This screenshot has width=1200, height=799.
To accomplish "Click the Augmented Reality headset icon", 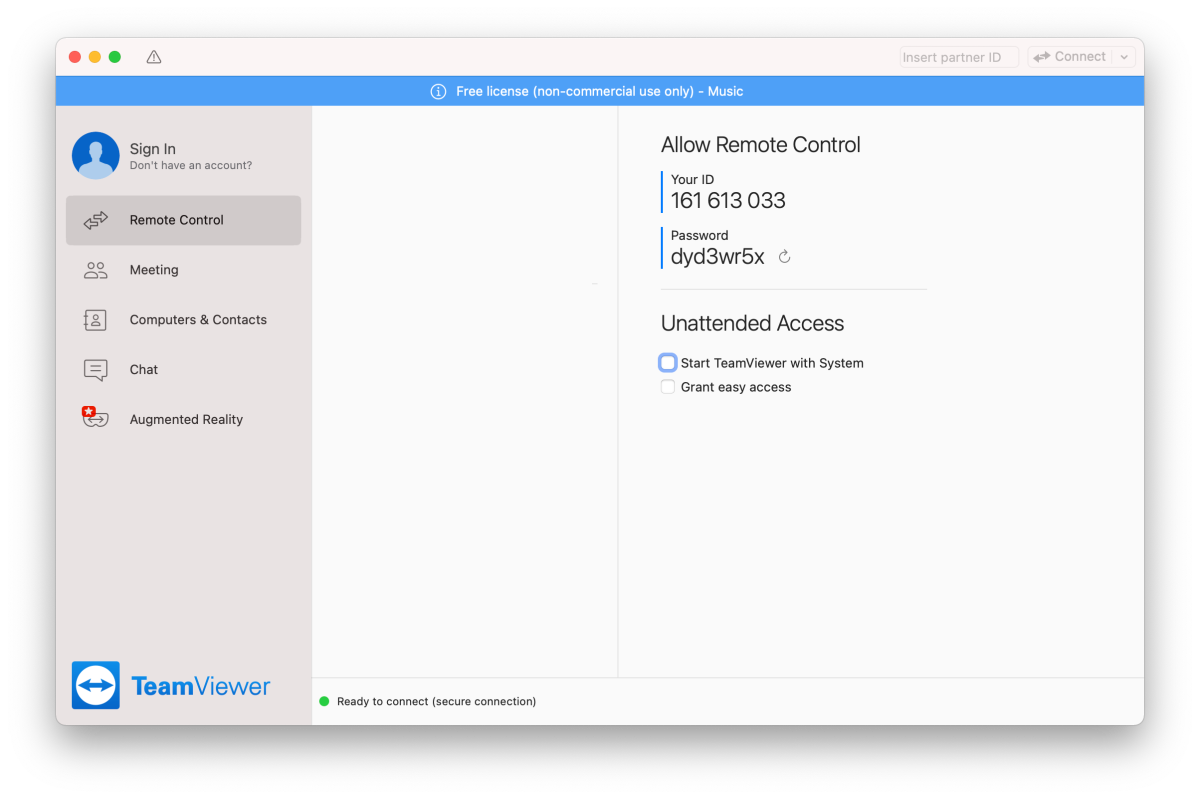I will pyautogui.click(x=95, y=418).
